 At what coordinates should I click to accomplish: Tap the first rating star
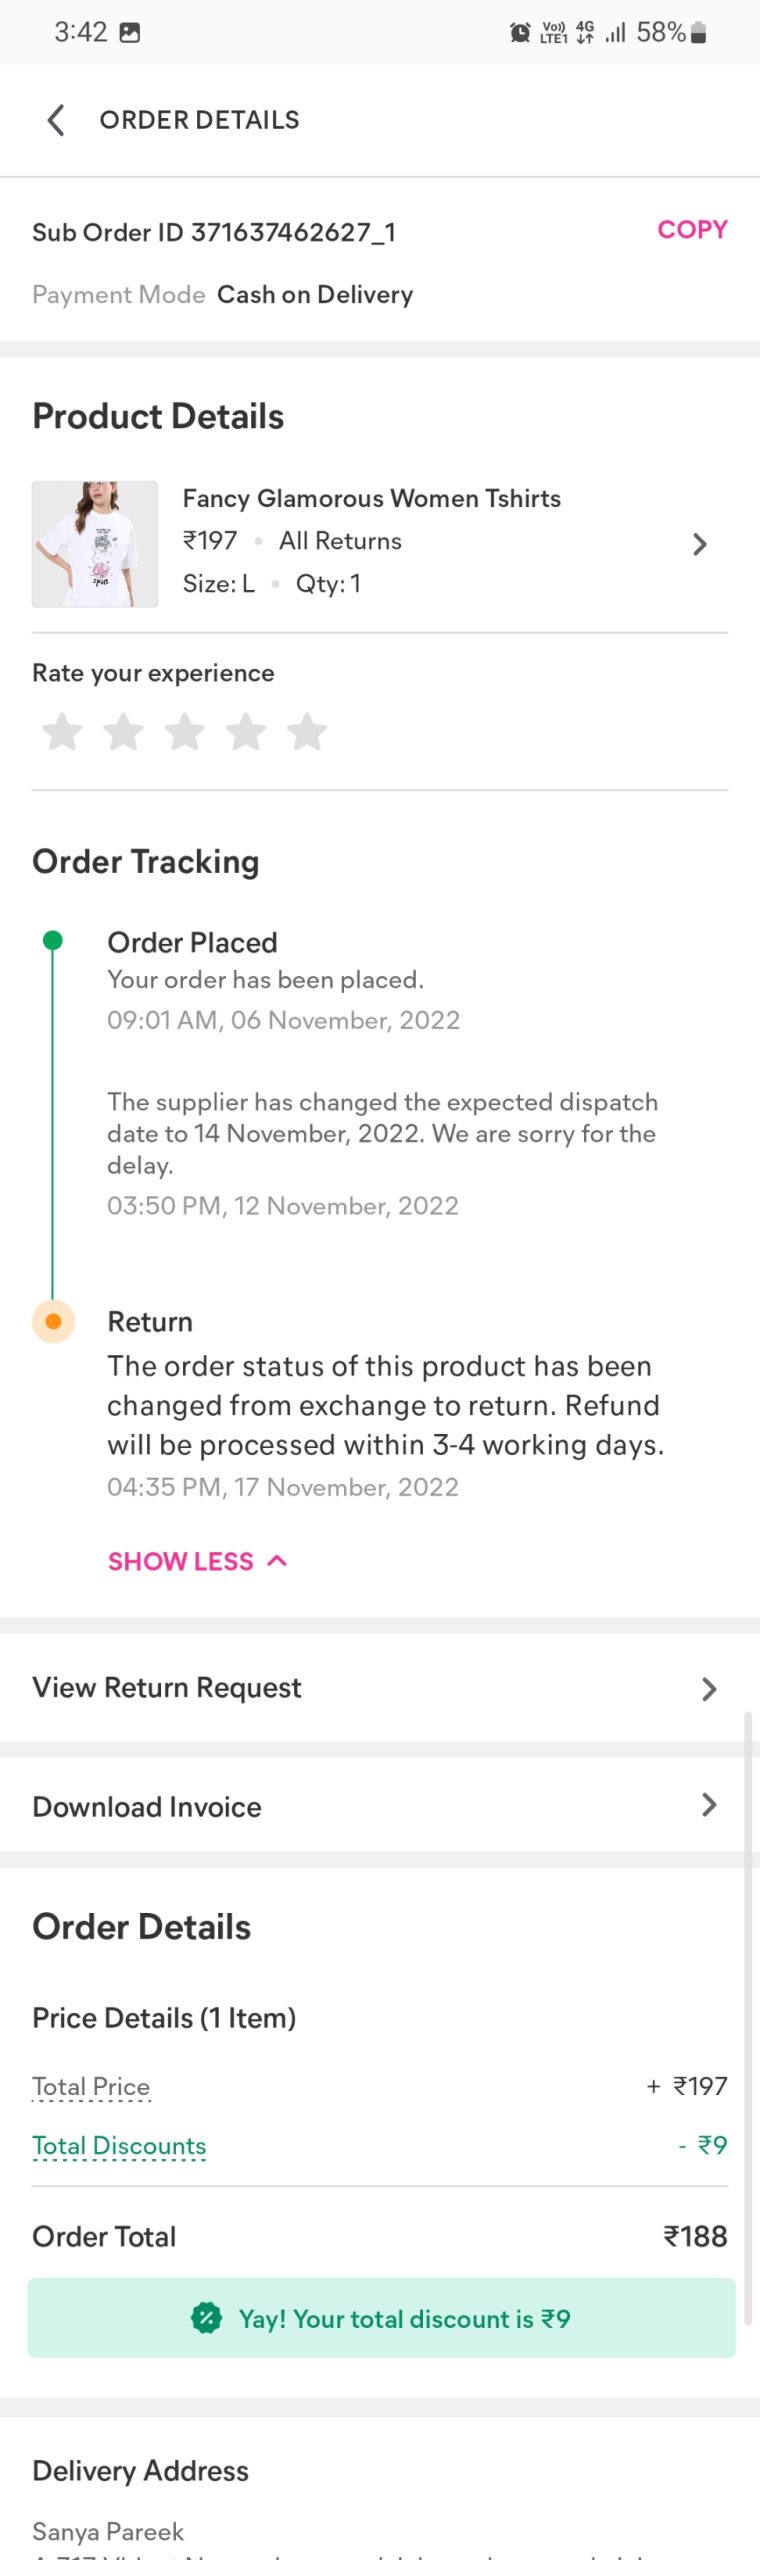[x=62, y=732]
